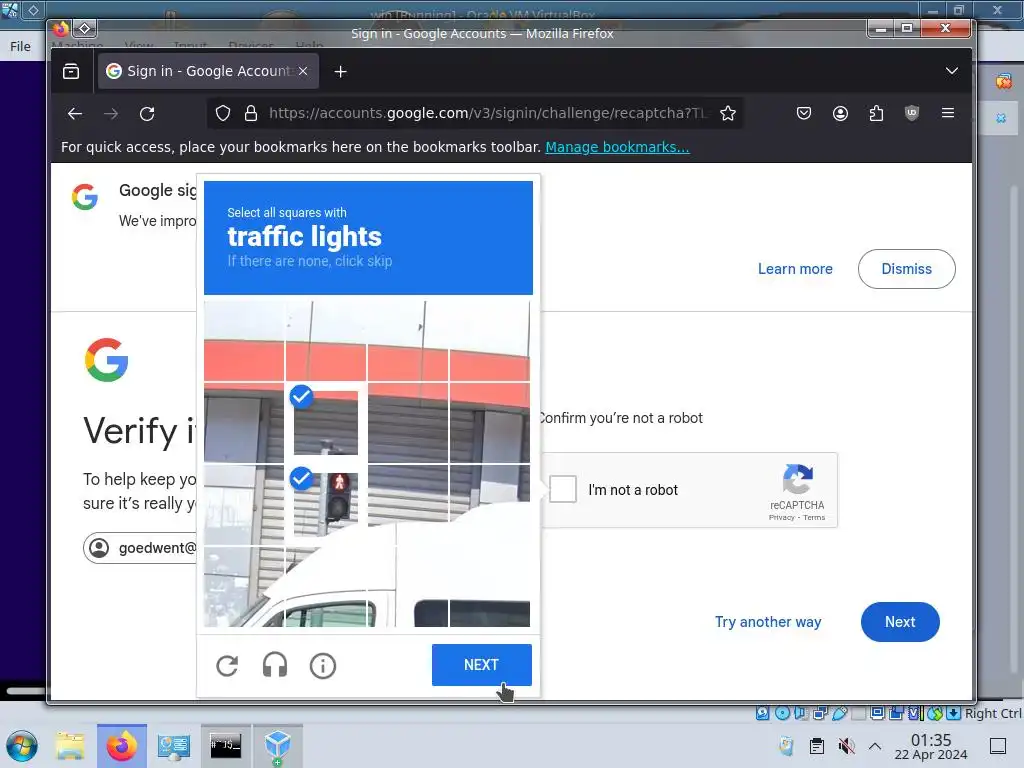The width and height of the screenshot is (1024, 768).
Task: Open the Learn more link
Action: [795, 268]
